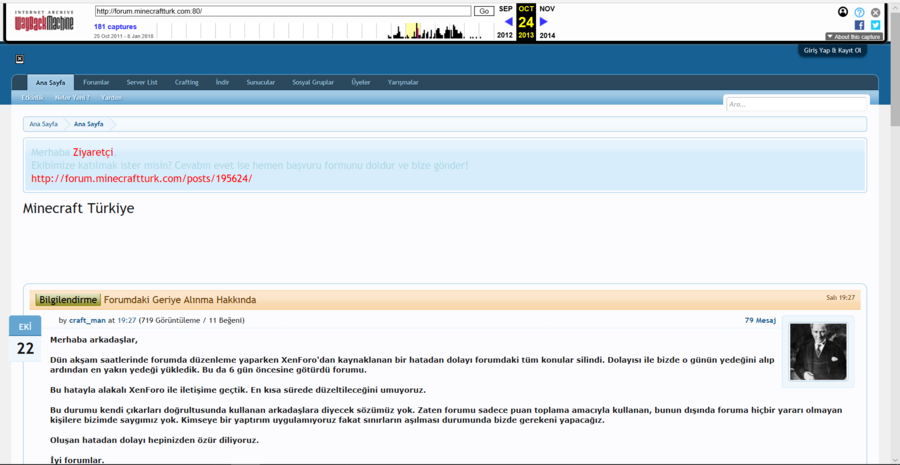Select the Ana Sayfa navigation tab
Viewport: 900px width, 465px height.
coord(51,82)
